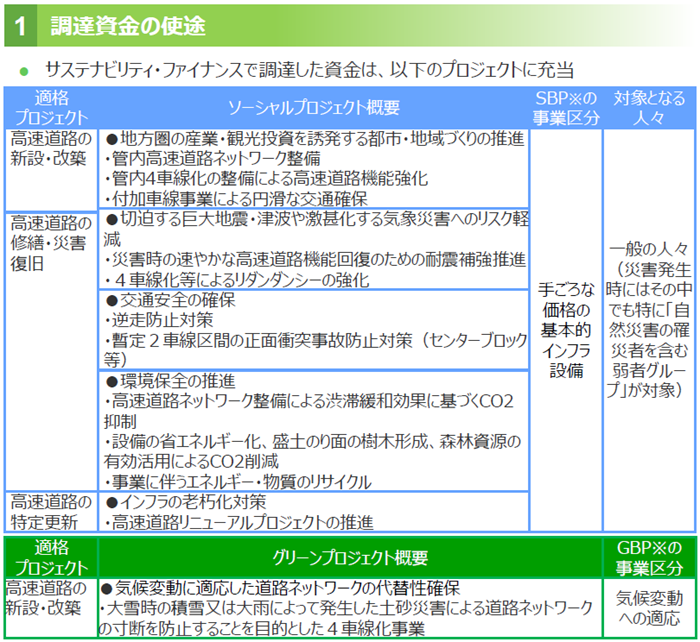Screen dimensions: 700x642
Task: Click the line 'の寸断を防止することを目的とした４車線化事業'
Action: click(262, 629)
